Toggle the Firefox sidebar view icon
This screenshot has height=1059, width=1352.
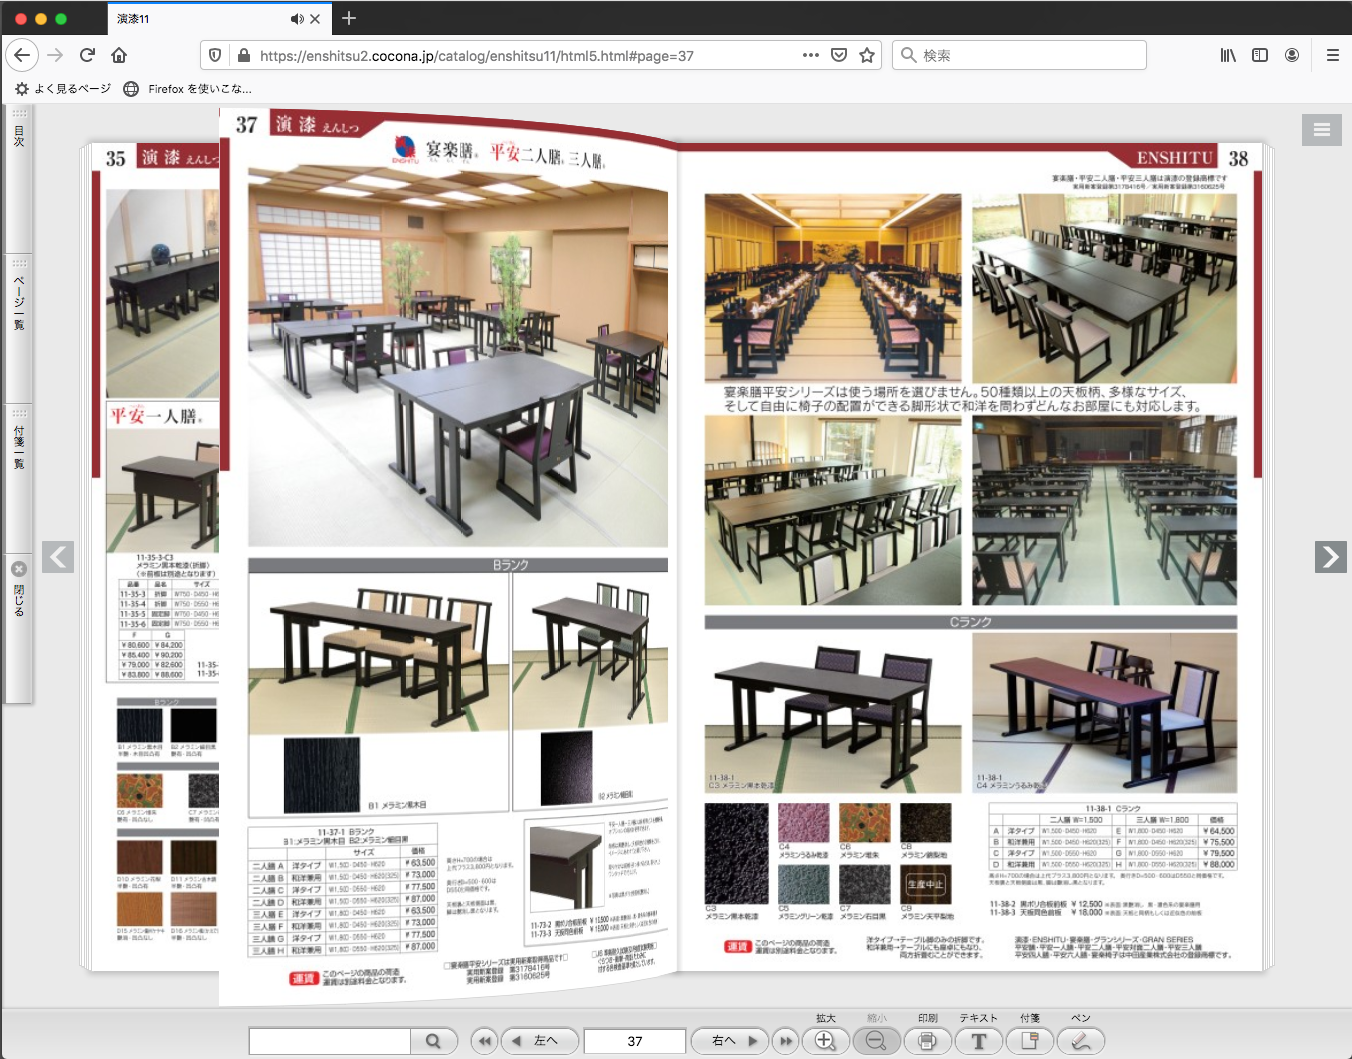point(1260,56)
